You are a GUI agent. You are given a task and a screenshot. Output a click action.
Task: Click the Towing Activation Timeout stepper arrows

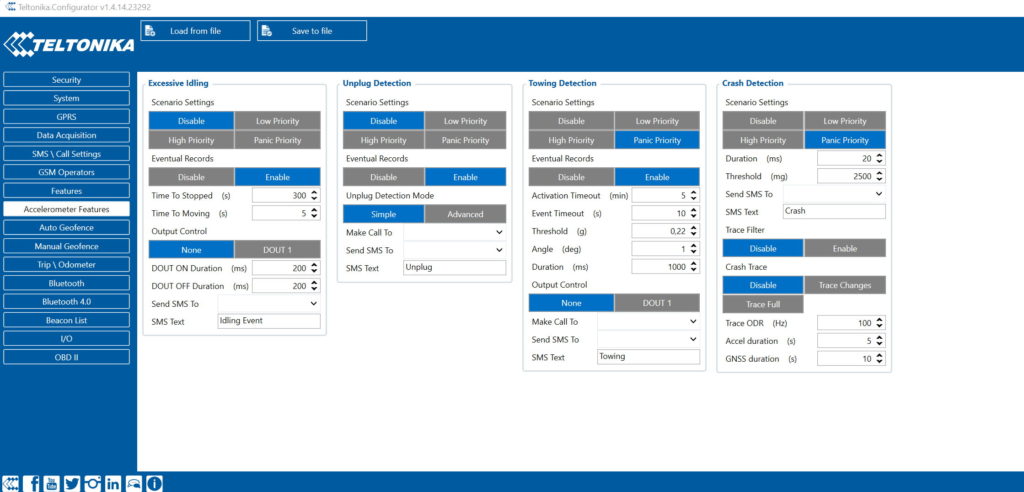pos(694,195)
